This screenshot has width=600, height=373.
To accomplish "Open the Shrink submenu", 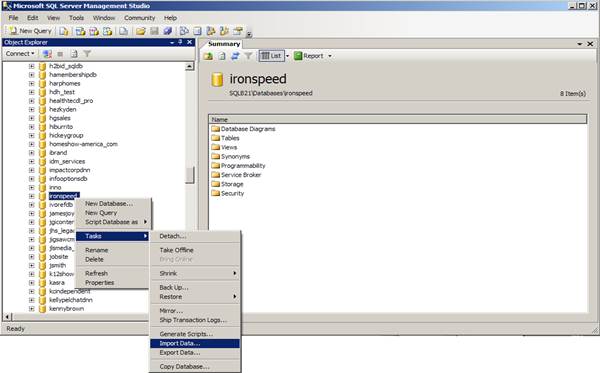I will (195, 274).
